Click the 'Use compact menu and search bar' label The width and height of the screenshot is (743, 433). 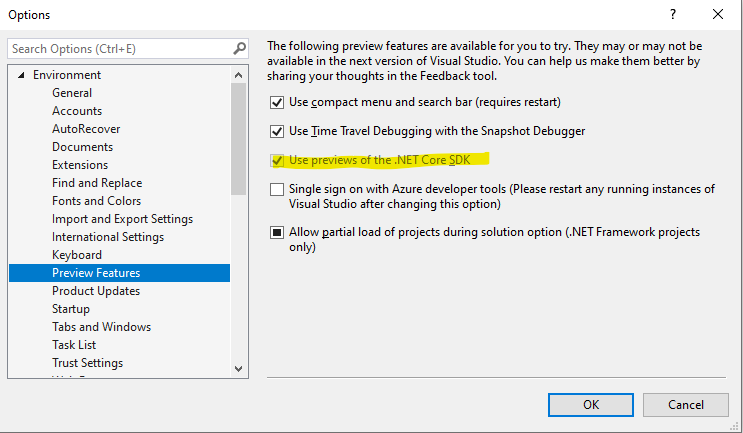pos(425,102)
